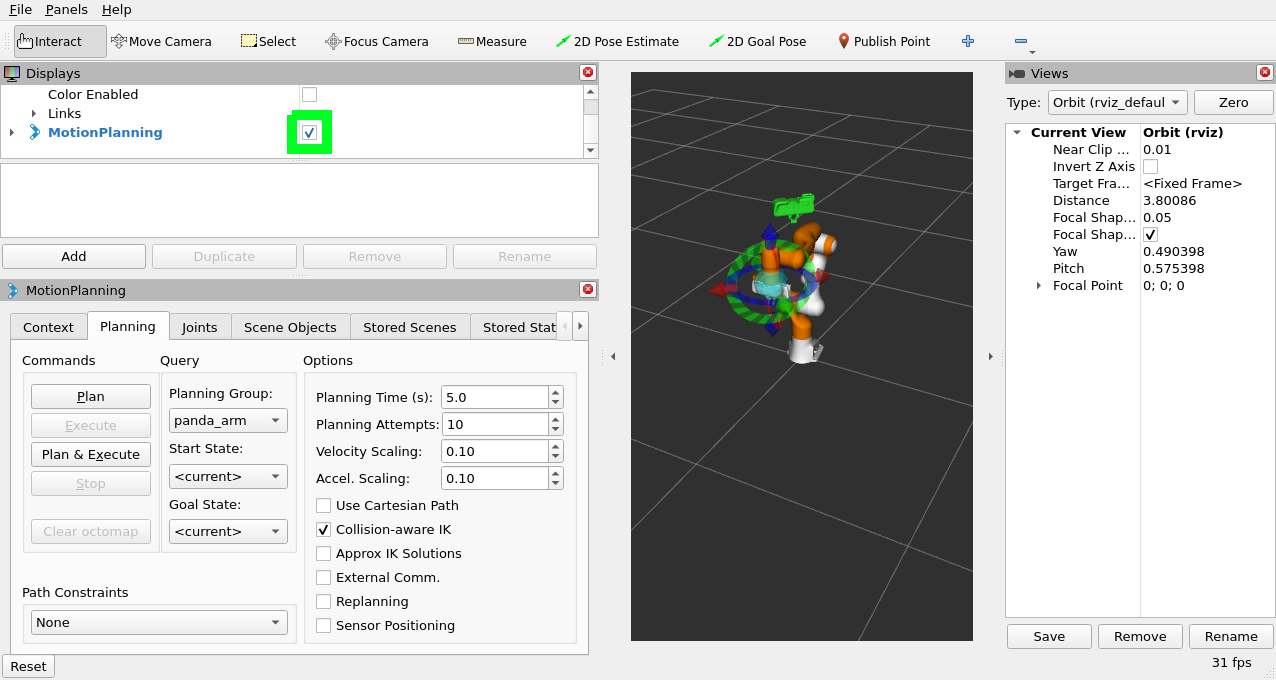Activate the Move Camera tool
This screenshot has height=680, width=1276.
click(x=161, y=41)
